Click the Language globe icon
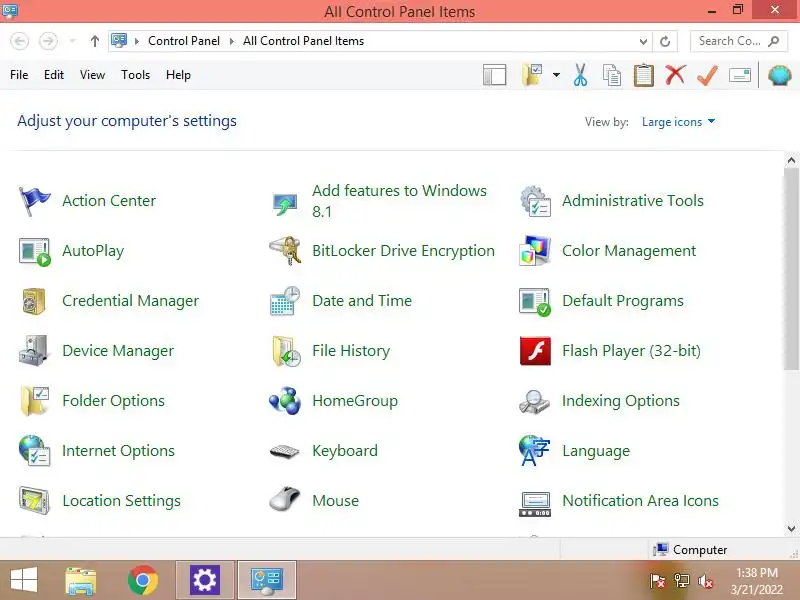Image resolution: width=800 pixels, height=600 pixels. [534, 451]
